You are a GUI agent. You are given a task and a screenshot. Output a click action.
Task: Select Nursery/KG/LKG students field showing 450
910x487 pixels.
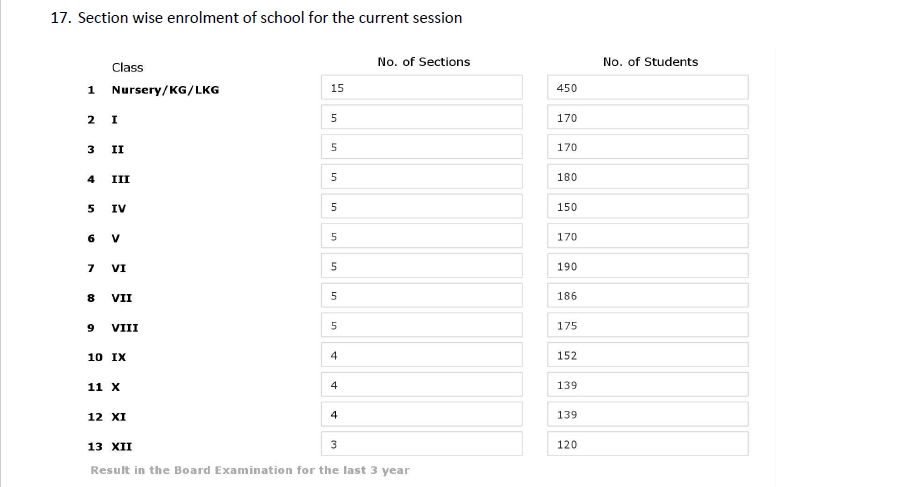pyautogui.click(x=648, y=88)
